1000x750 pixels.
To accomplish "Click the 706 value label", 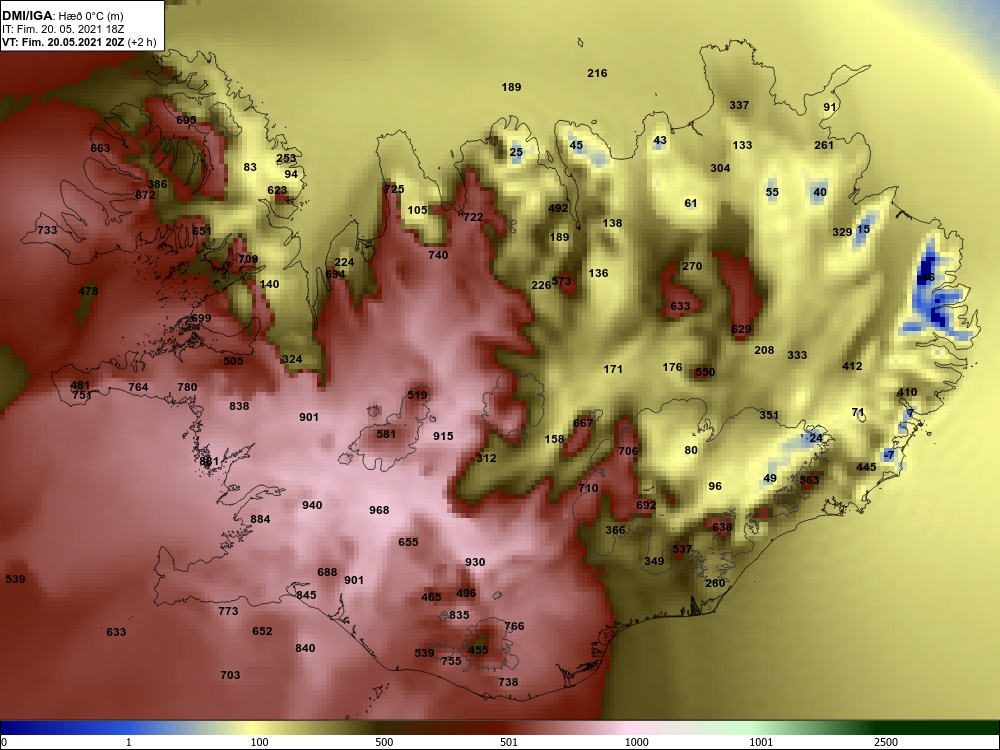I will (x=628, y=451).
